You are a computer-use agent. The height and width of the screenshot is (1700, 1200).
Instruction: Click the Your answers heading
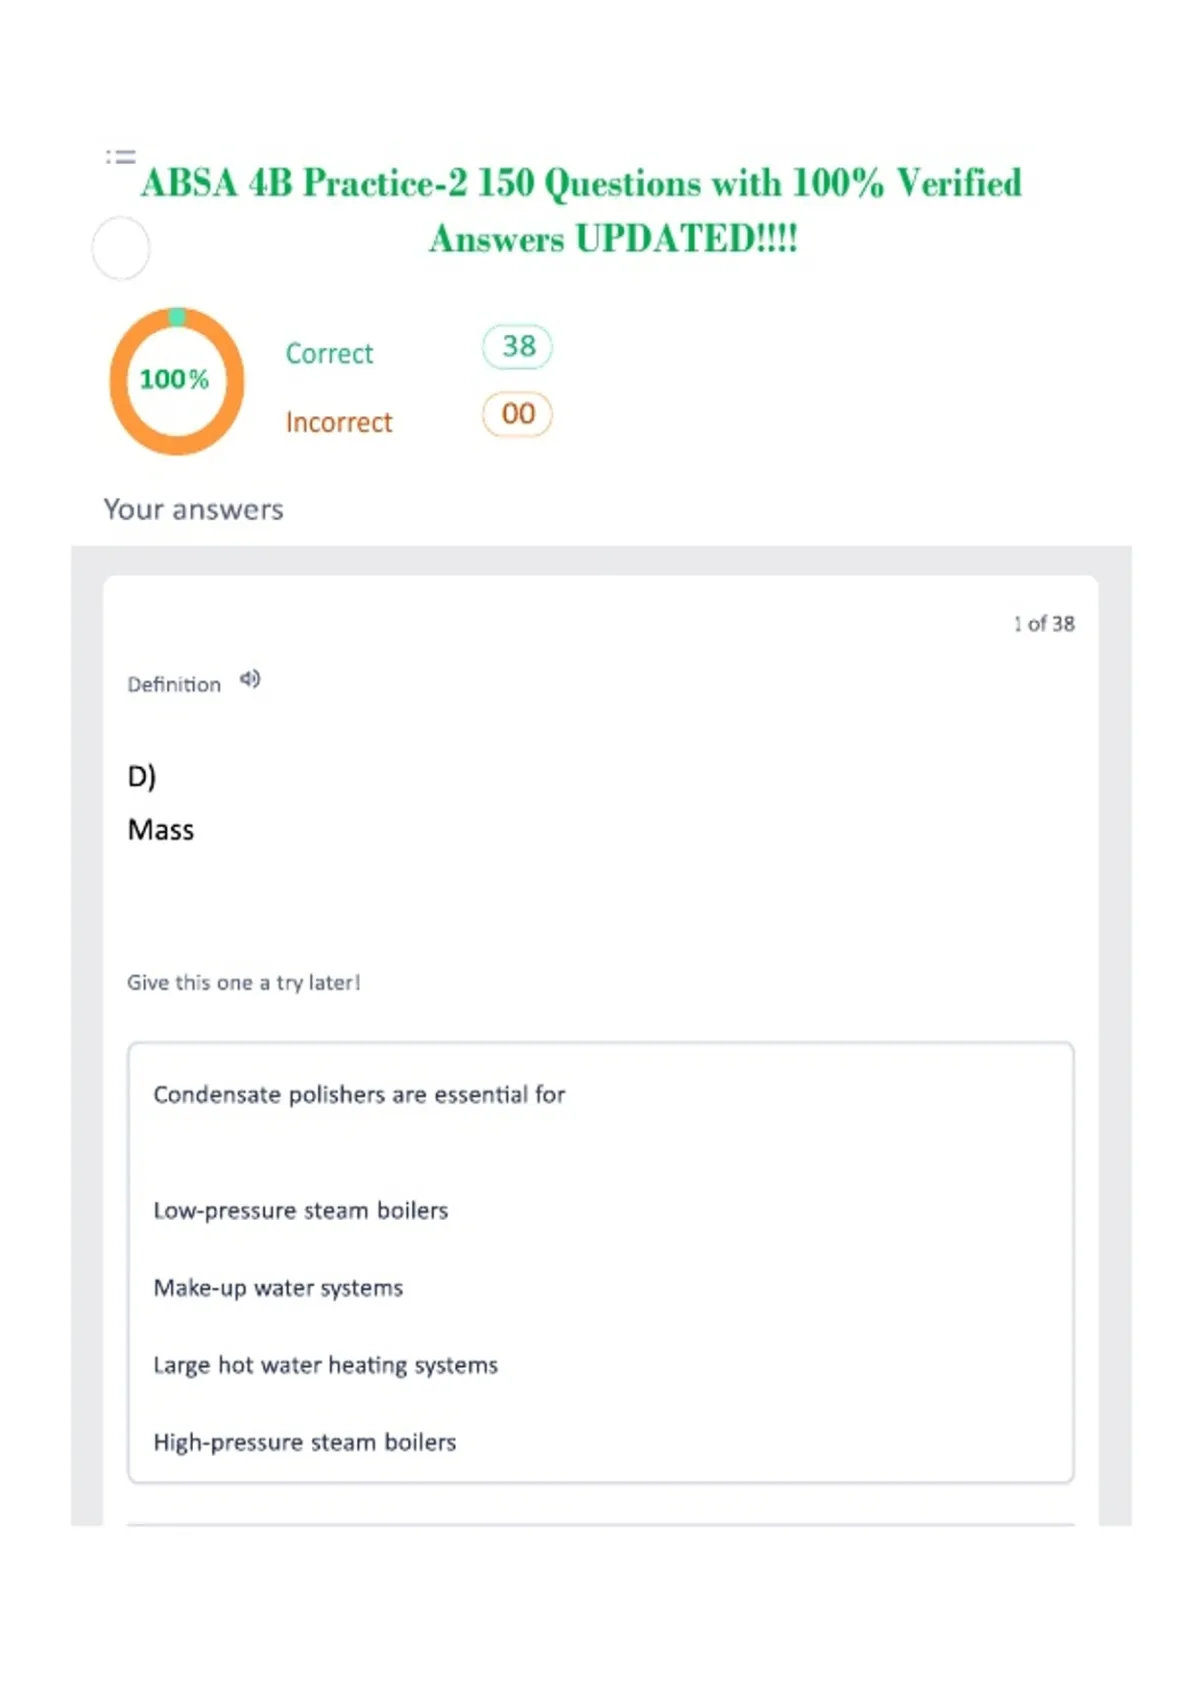[x=194, y=510]
